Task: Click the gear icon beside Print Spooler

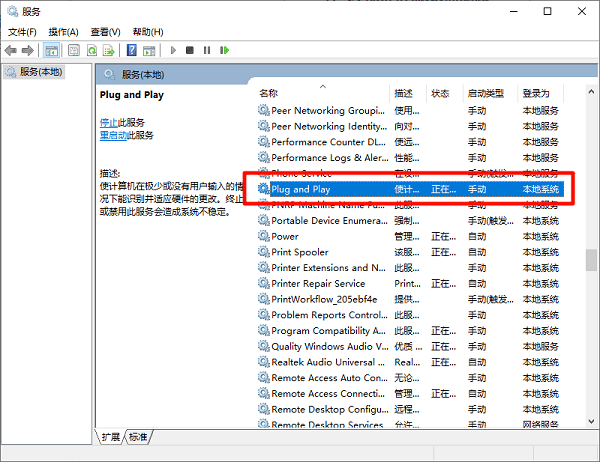Action: (x=264, y=252)
